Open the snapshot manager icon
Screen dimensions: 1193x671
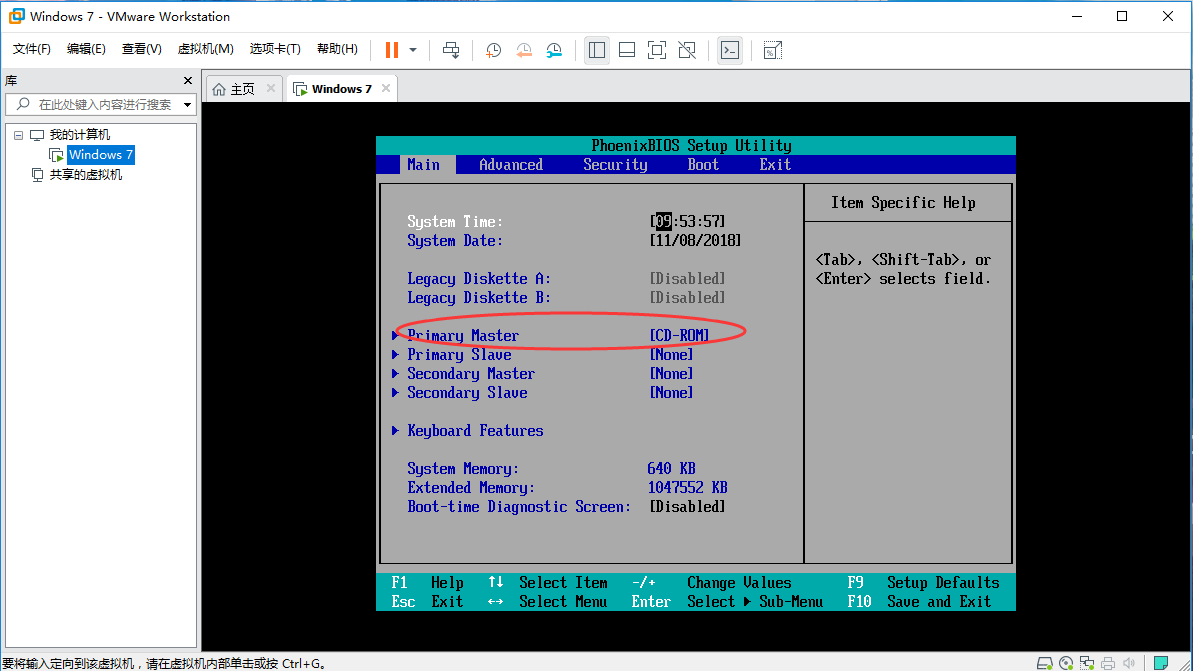point(555,50)
